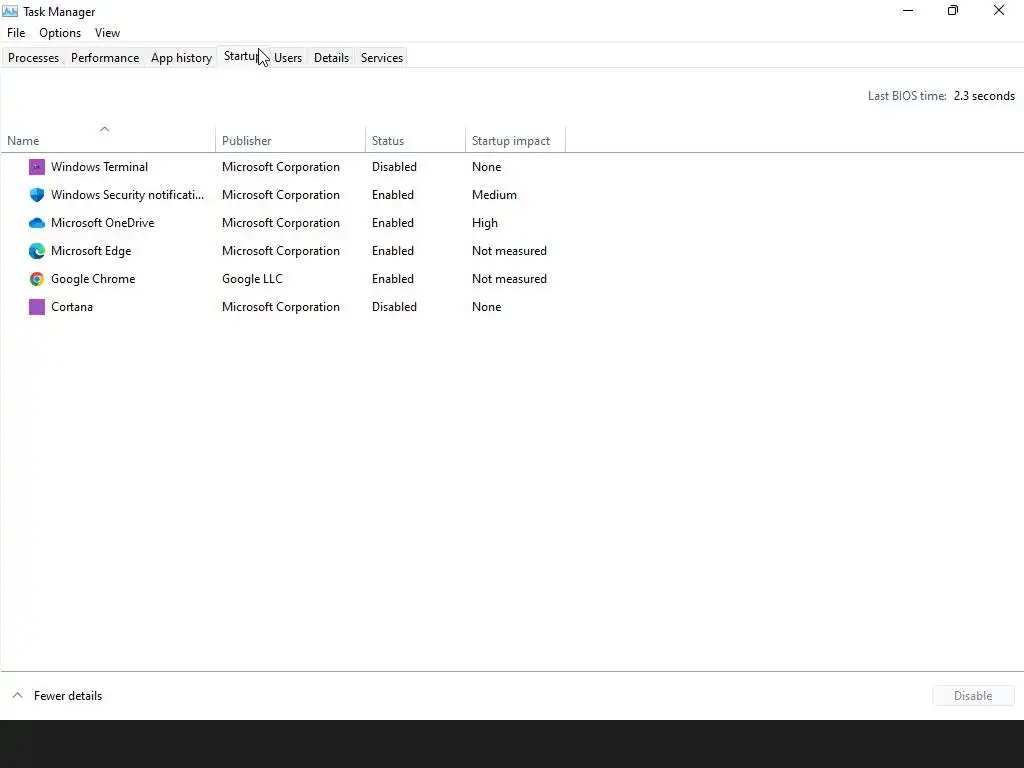This screenshot has height=768, width=1024.
Task: Switch to the Details tab
Action: pyautogui.click(x=331, y=57)
